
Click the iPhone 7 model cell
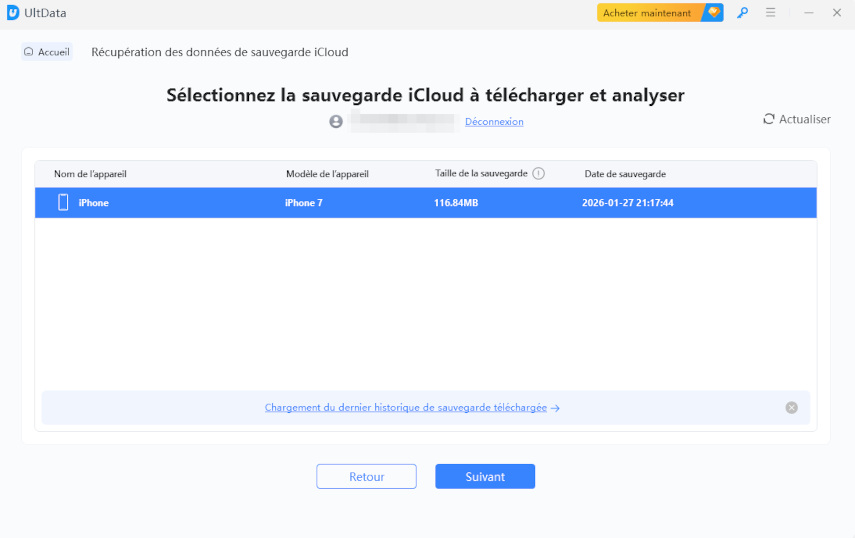[304, 203]
